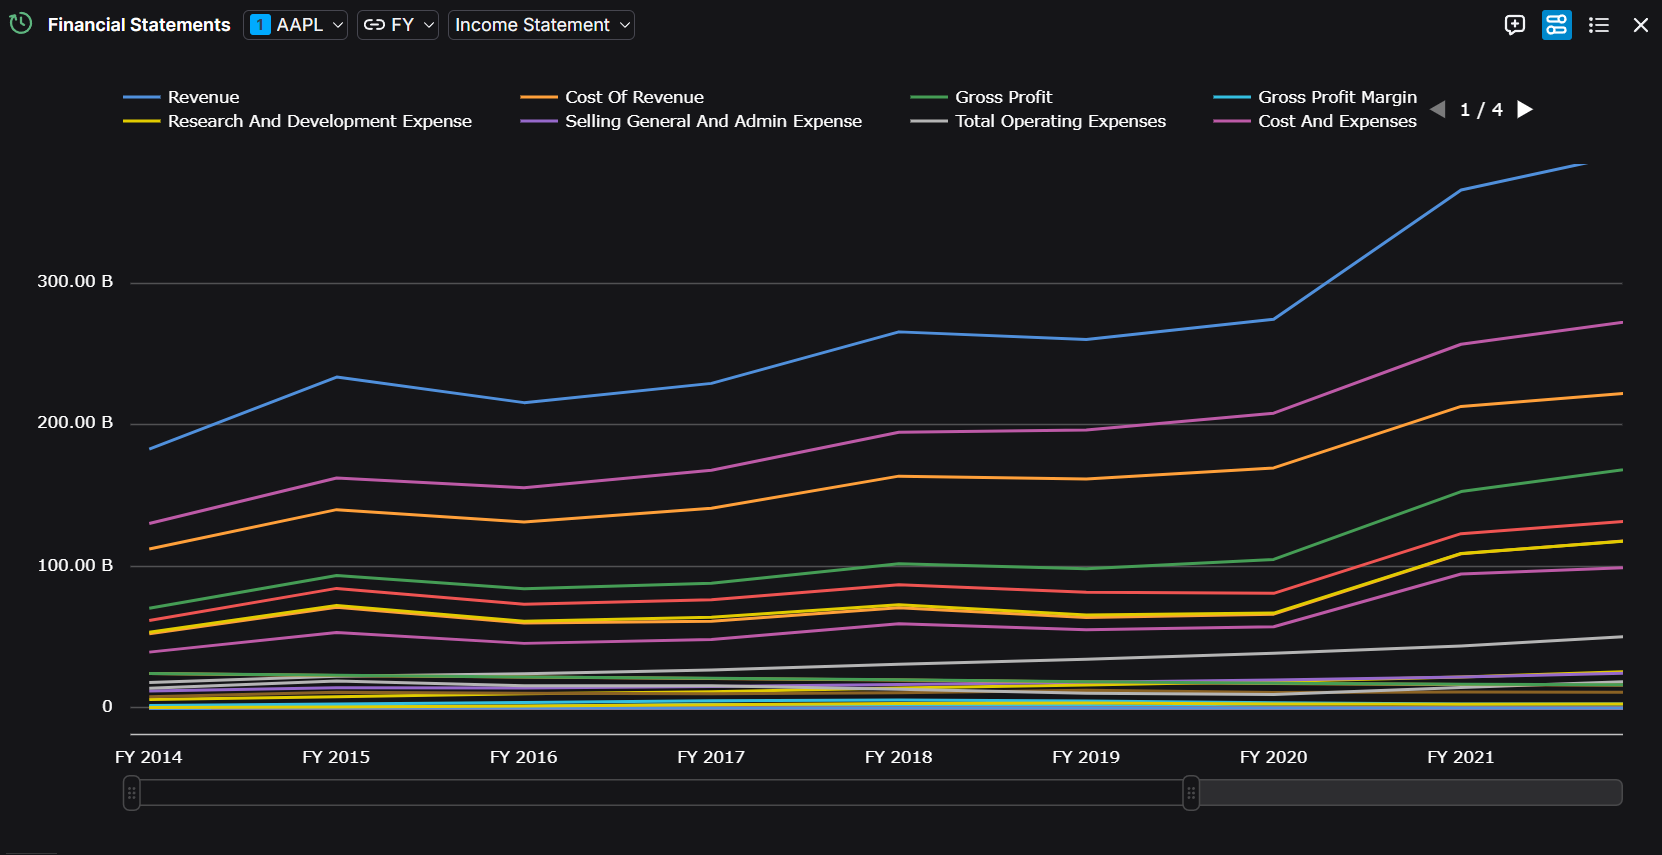Screen dimensions: 1662x855
Task: Click the FY 2016 axis label
Action: tap(524, 757)
